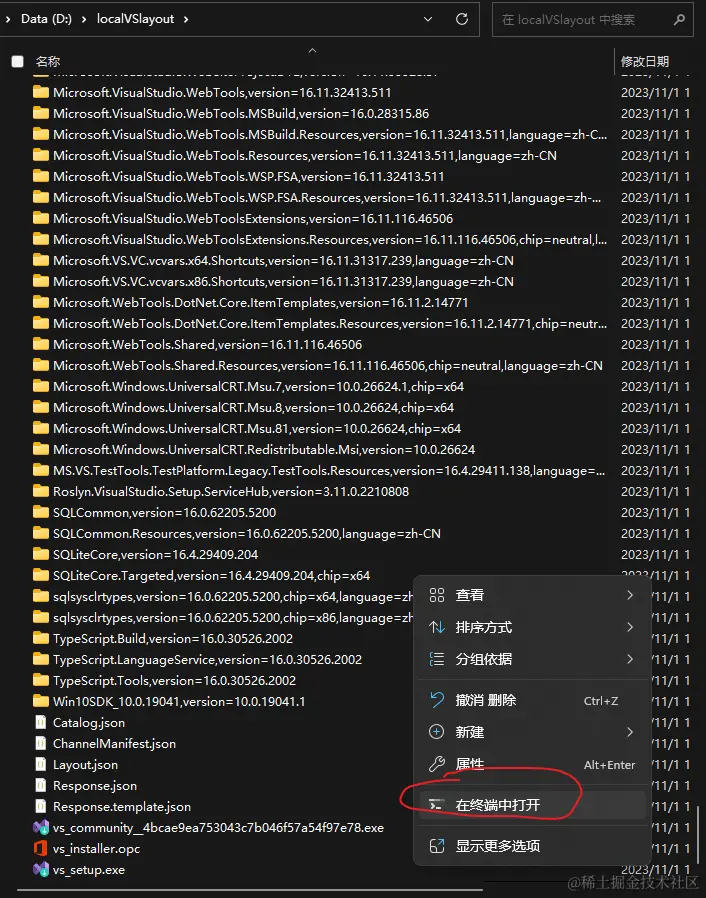Click the ChannelManifest.json file icon

tap(41, 743)
